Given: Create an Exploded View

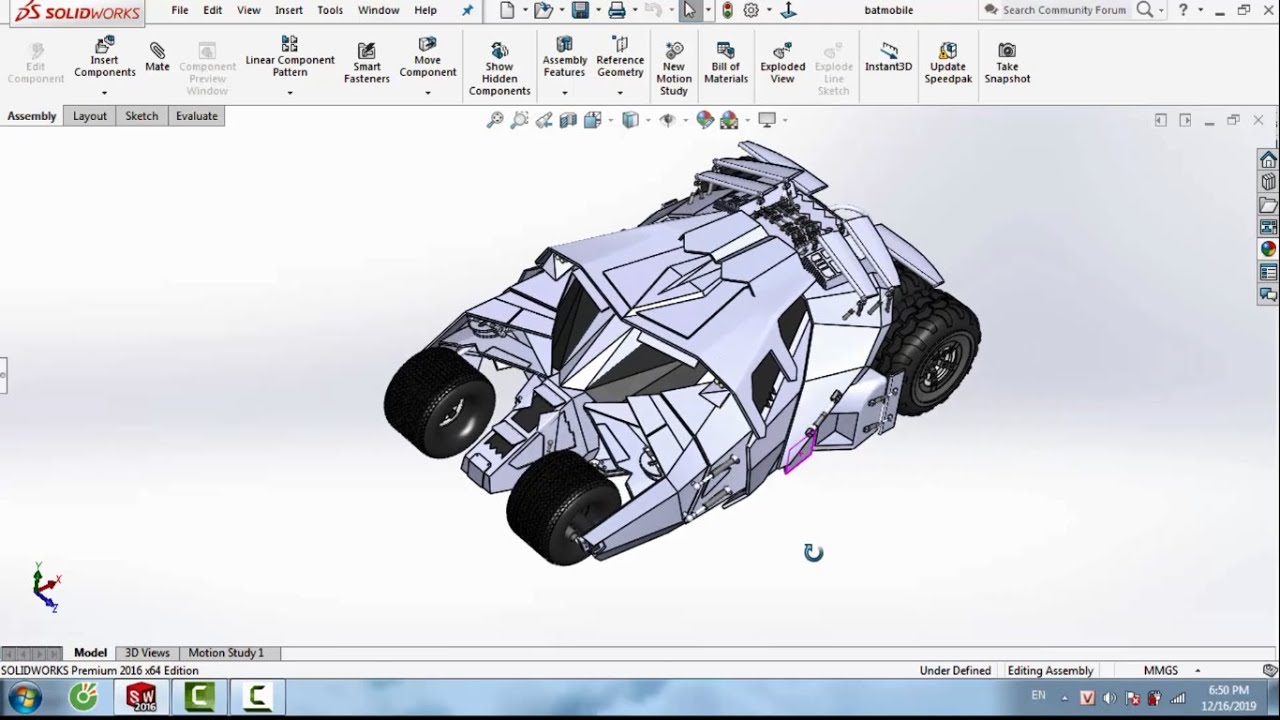Looking at the screenshot, I should [x=783, y=64].
